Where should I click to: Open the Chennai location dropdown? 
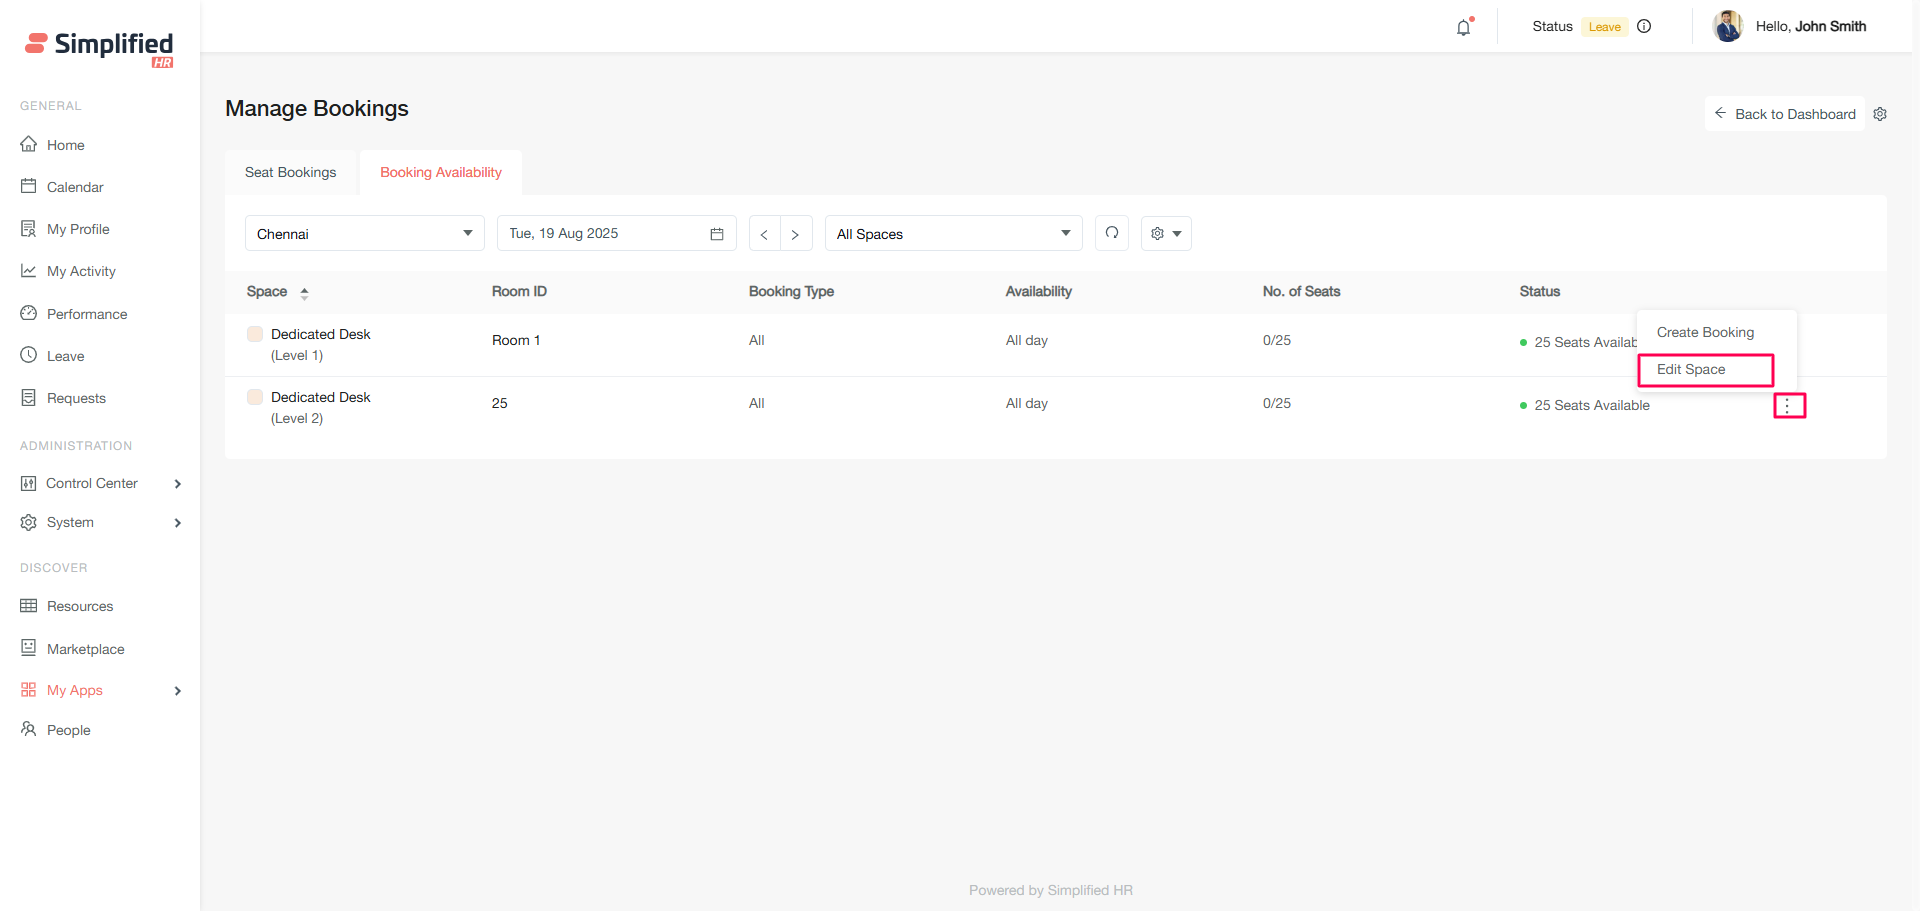coord(364,234)
